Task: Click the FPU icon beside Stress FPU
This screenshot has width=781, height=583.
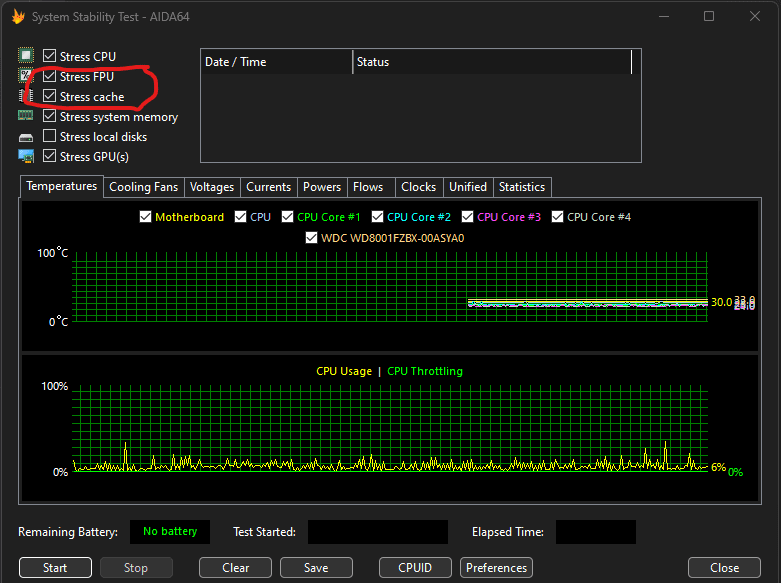Action: point(26,76)
